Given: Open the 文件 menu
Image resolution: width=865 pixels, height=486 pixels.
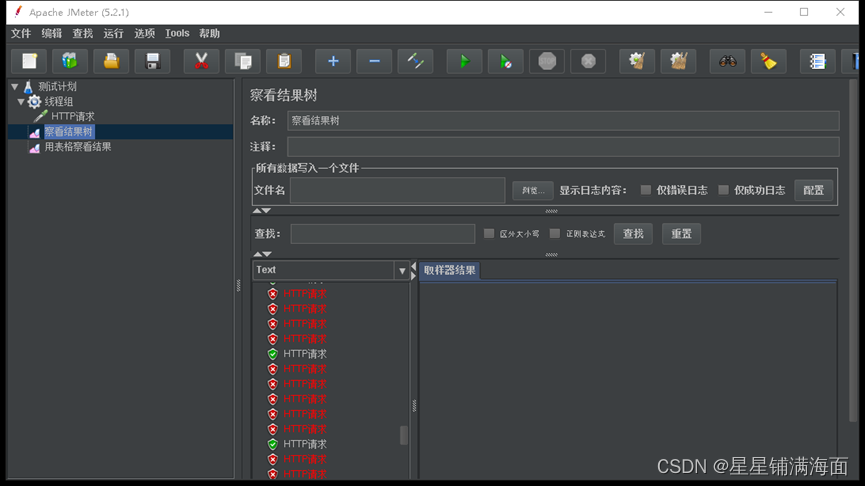Looking at the screenshot, I should (21, 34).
